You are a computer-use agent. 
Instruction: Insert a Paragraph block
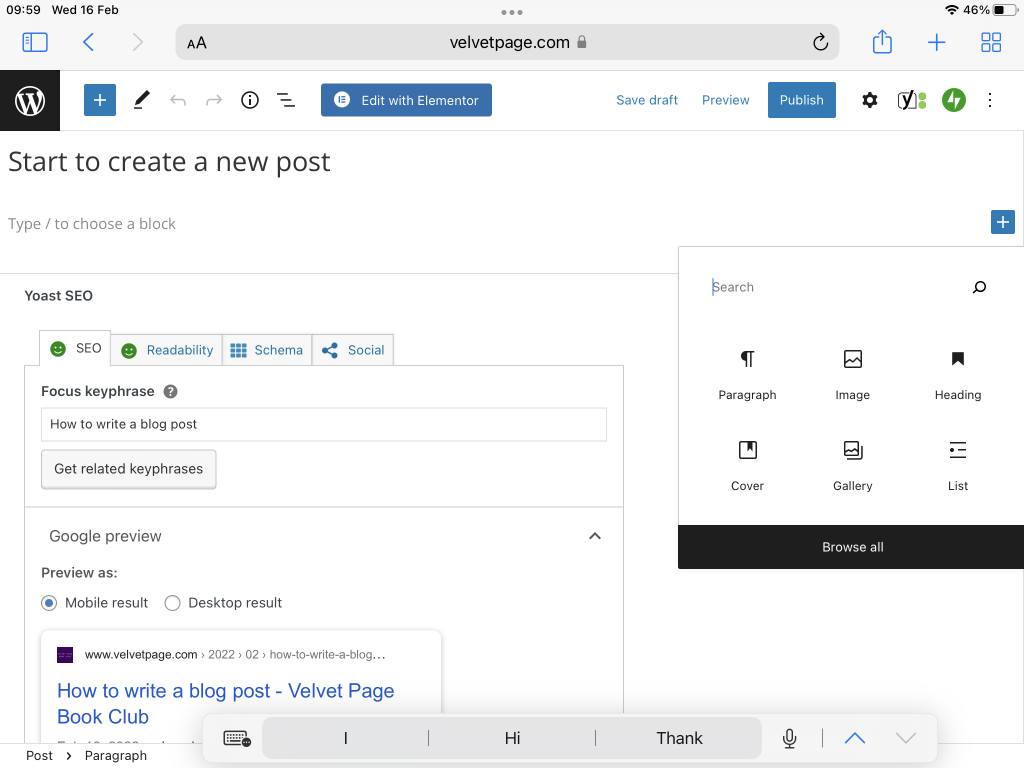[747, 375]
